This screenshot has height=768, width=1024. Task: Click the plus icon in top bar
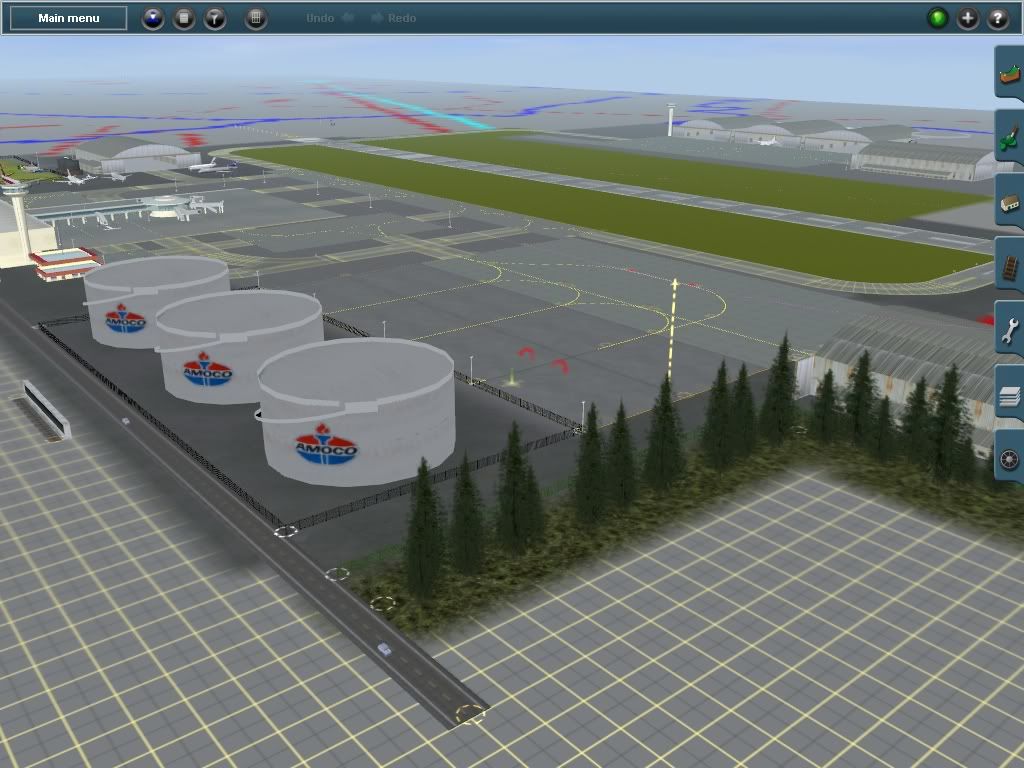pyautogui.click(x=968, y=18)
